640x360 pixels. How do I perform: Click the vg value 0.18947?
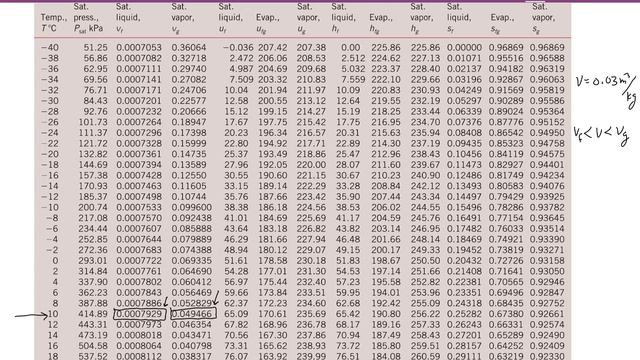tap(189, 122)
